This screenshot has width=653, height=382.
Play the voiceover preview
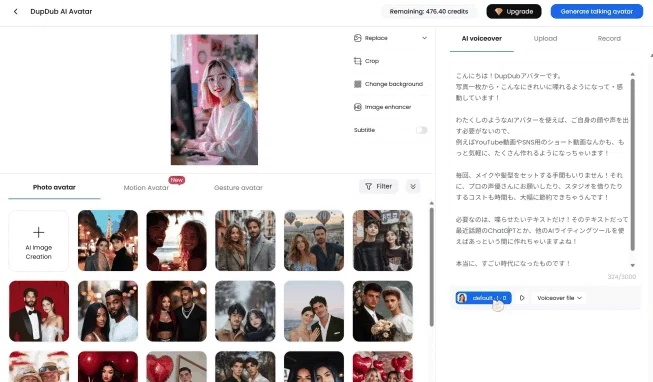point(522,298)
